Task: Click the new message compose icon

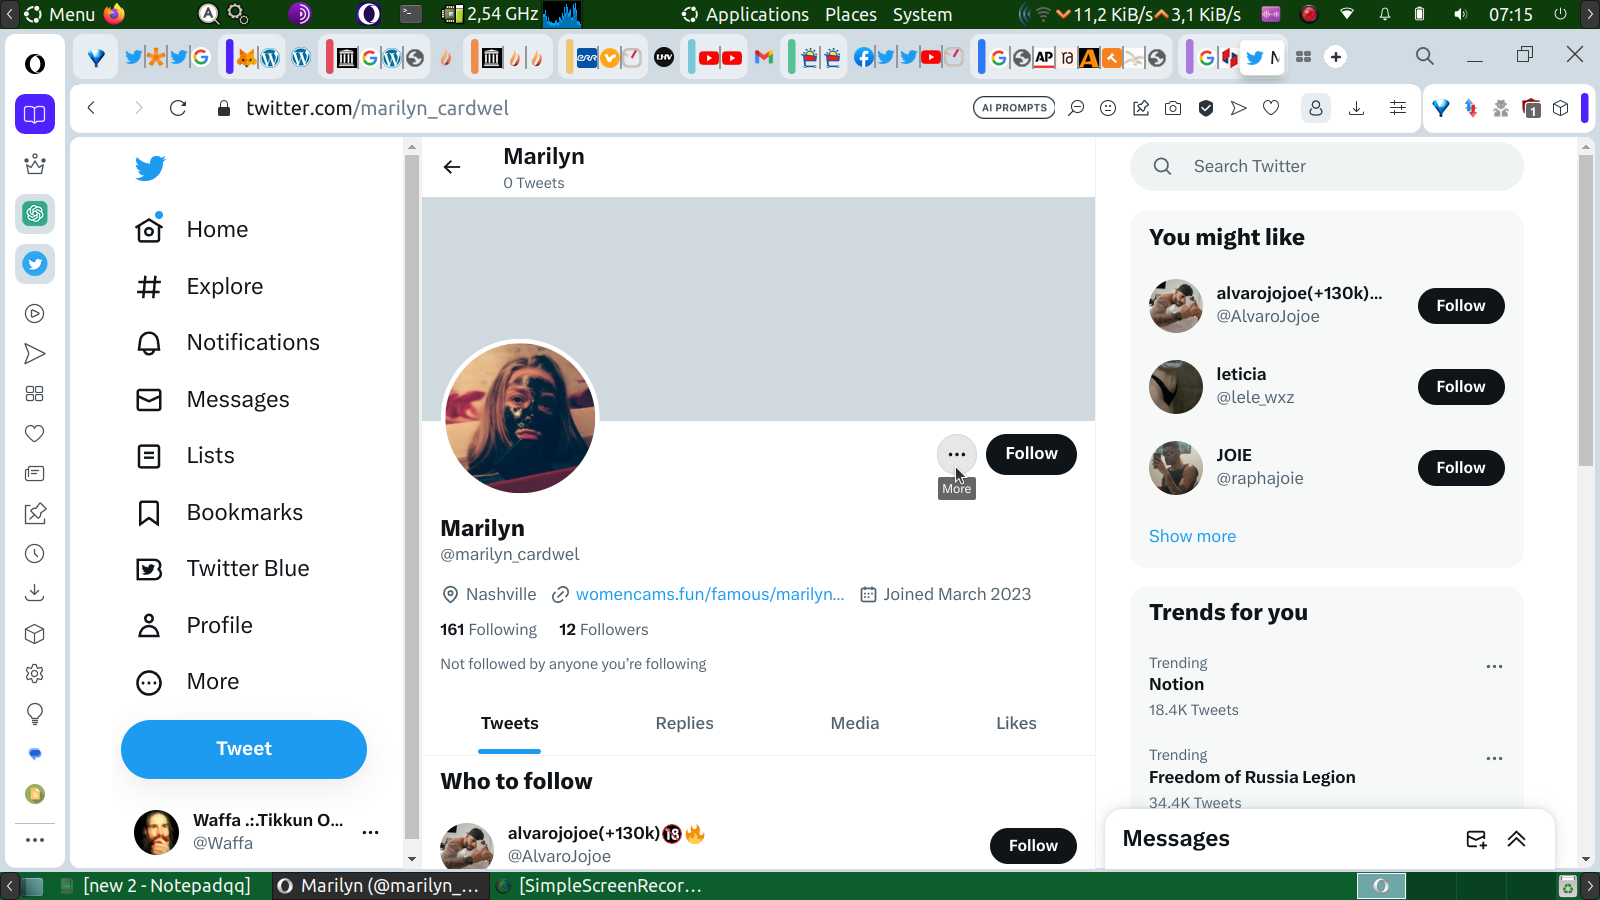Action: click(1476, 839)
